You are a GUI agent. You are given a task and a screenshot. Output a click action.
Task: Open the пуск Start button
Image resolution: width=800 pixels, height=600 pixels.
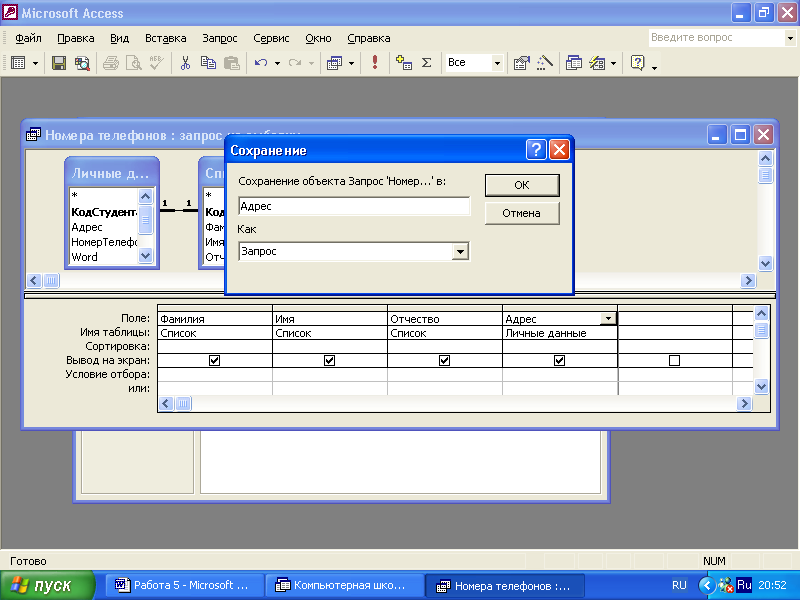(47, 585)
